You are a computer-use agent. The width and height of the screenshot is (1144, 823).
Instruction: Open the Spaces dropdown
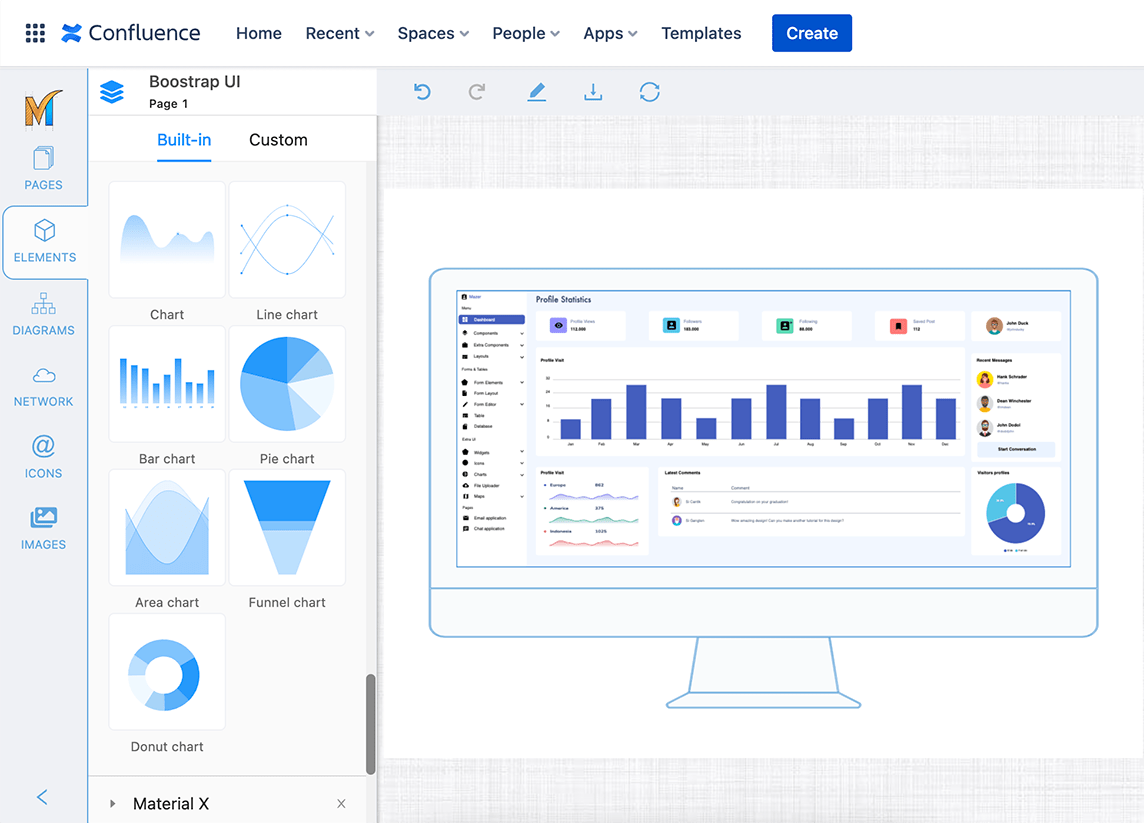[432, 33]
